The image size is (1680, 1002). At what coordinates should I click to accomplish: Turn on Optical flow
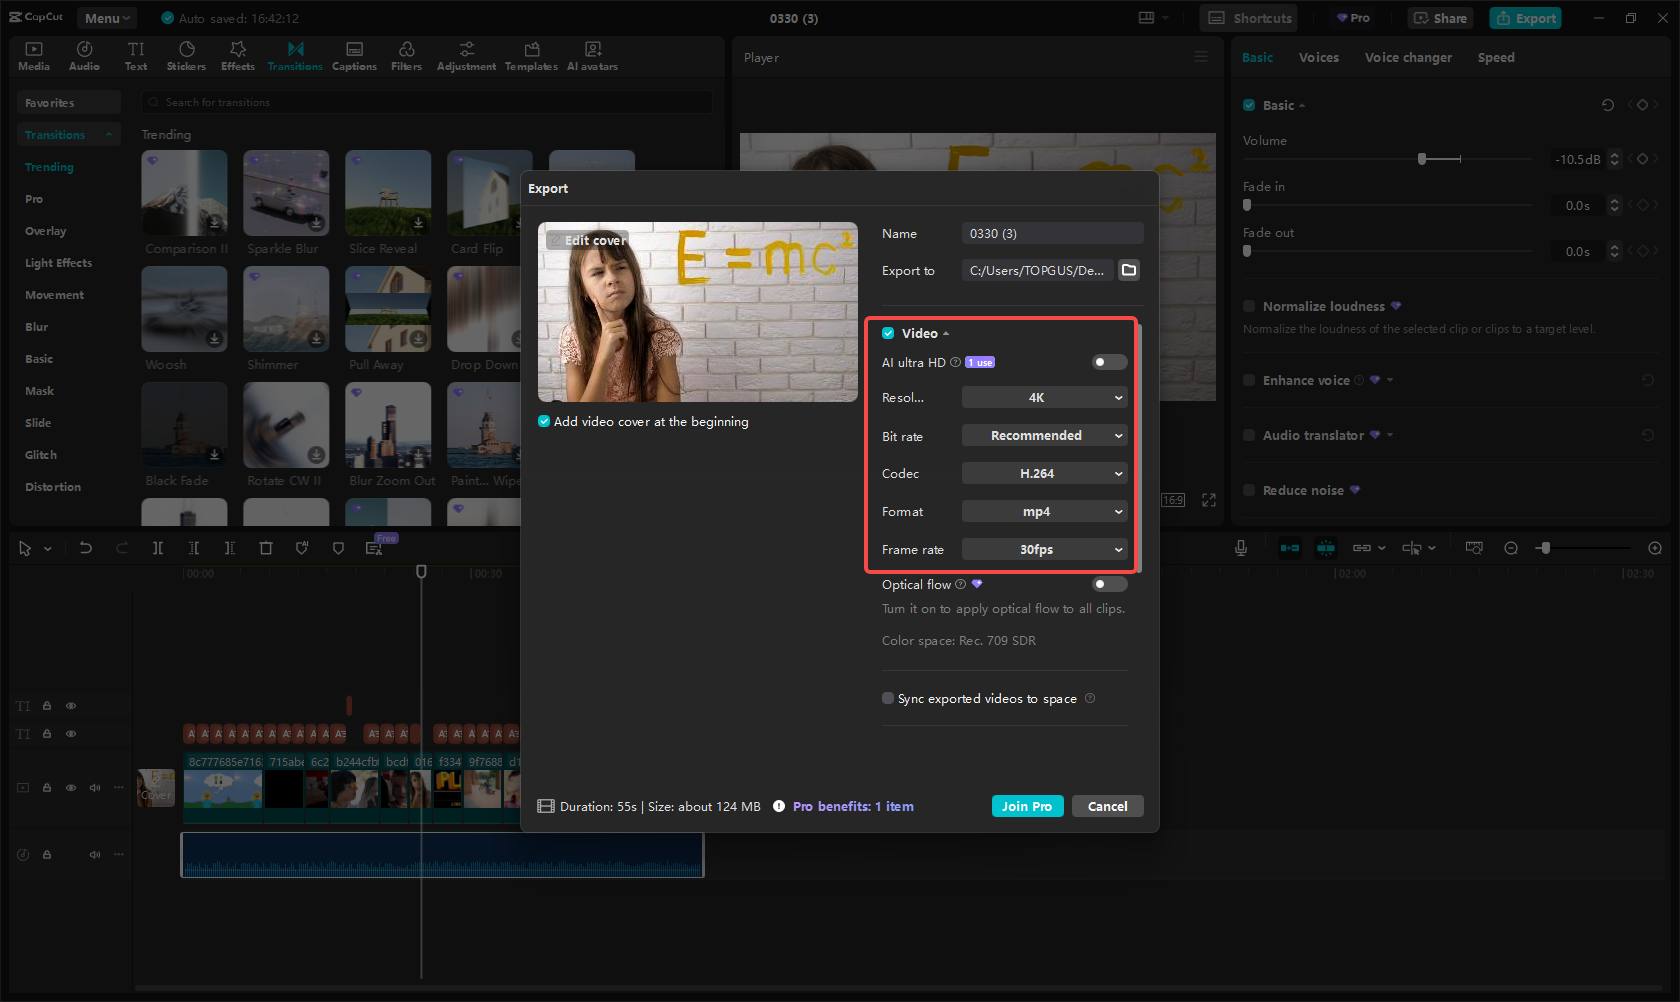coord(1109,584)
